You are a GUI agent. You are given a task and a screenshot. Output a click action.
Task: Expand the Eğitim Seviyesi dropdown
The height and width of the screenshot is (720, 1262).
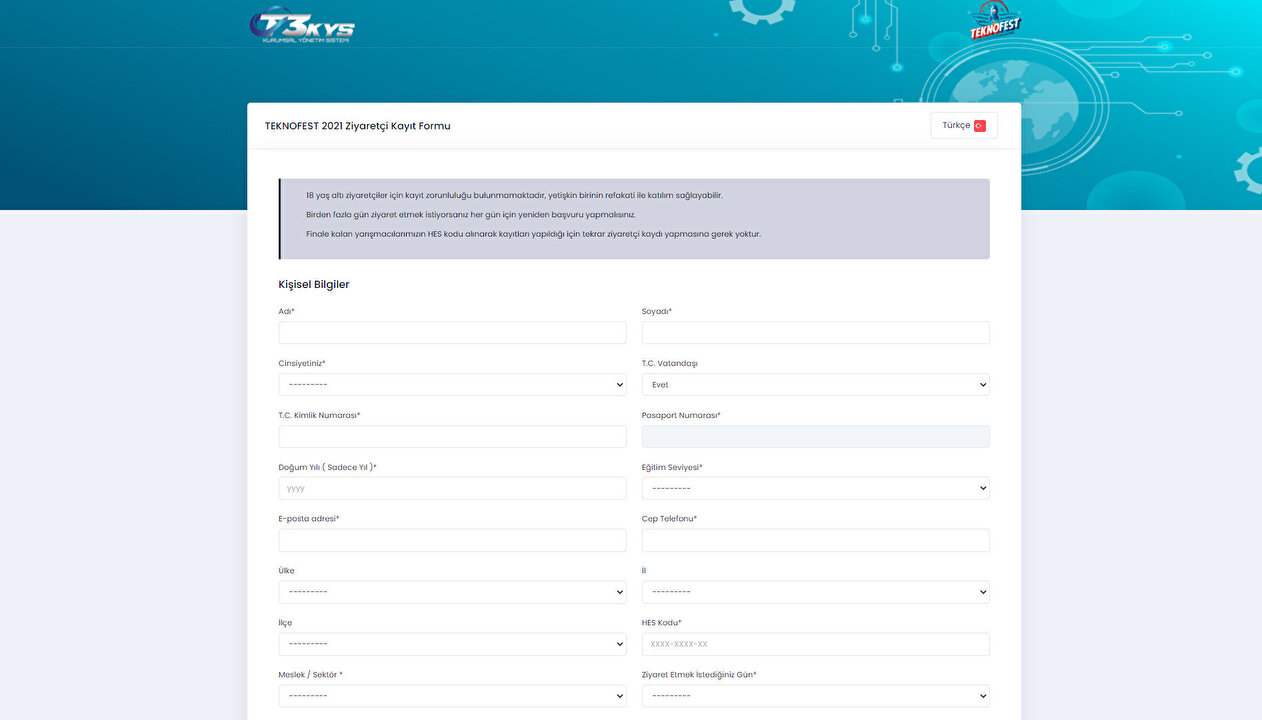(x=815, y=488)
